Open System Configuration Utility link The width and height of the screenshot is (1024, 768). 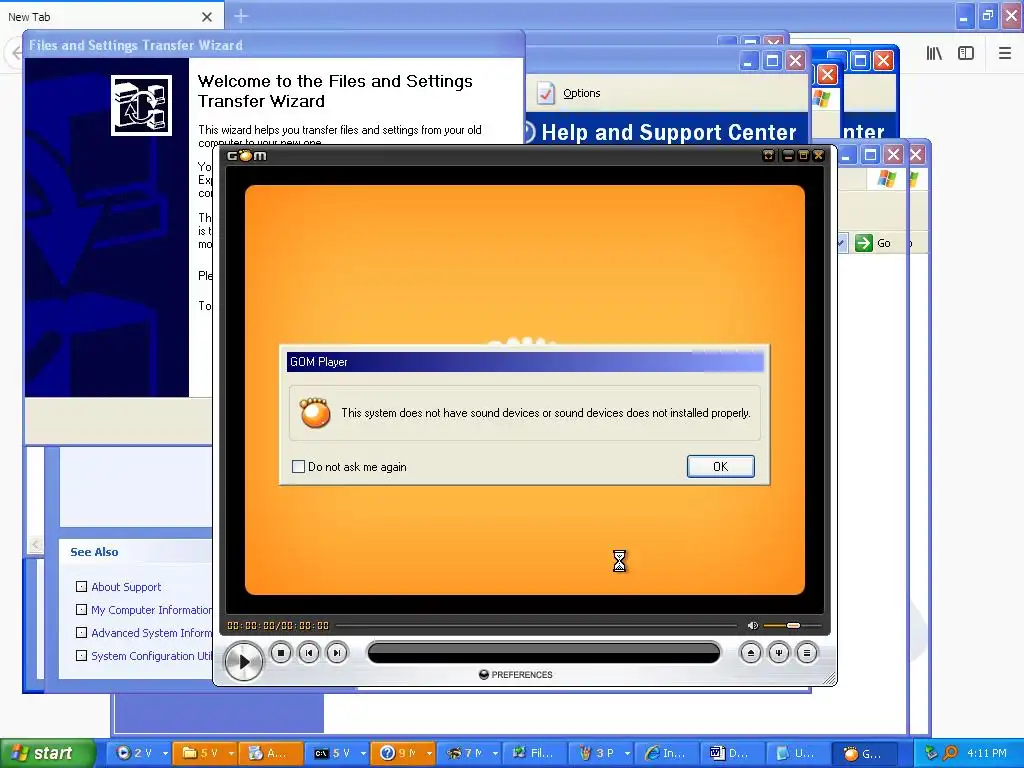[151, 655]
